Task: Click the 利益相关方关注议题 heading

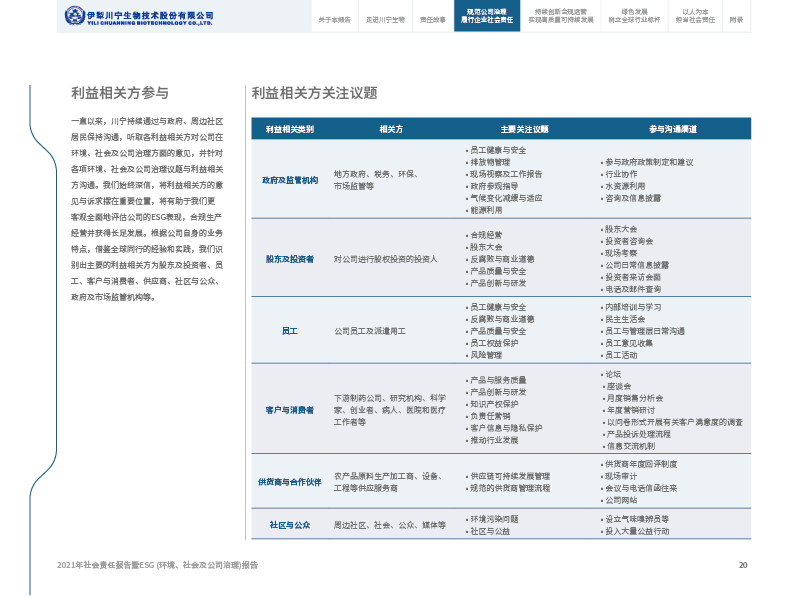Action: [314, 93]
